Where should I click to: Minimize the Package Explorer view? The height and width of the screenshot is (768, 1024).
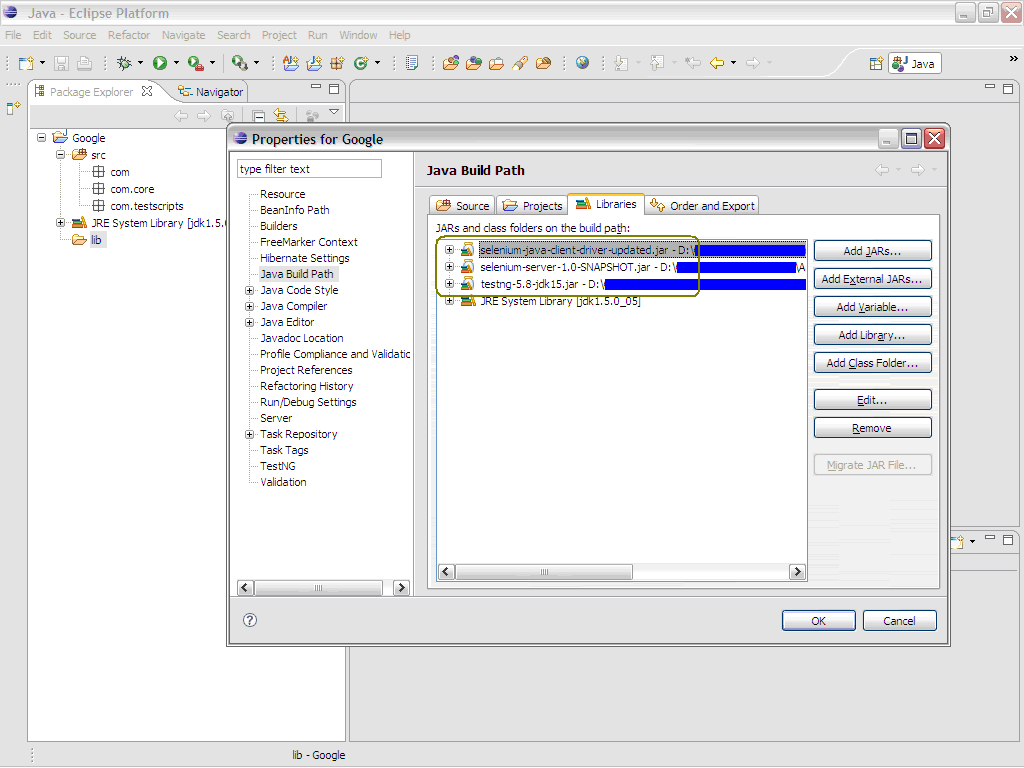coord(316,87)
